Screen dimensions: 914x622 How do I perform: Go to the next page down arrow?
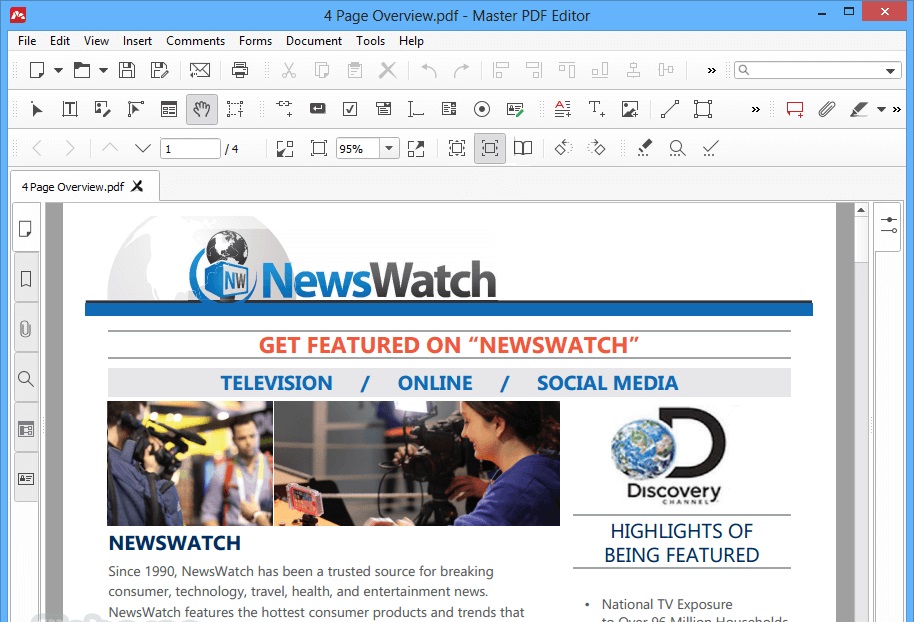point(142,148)
